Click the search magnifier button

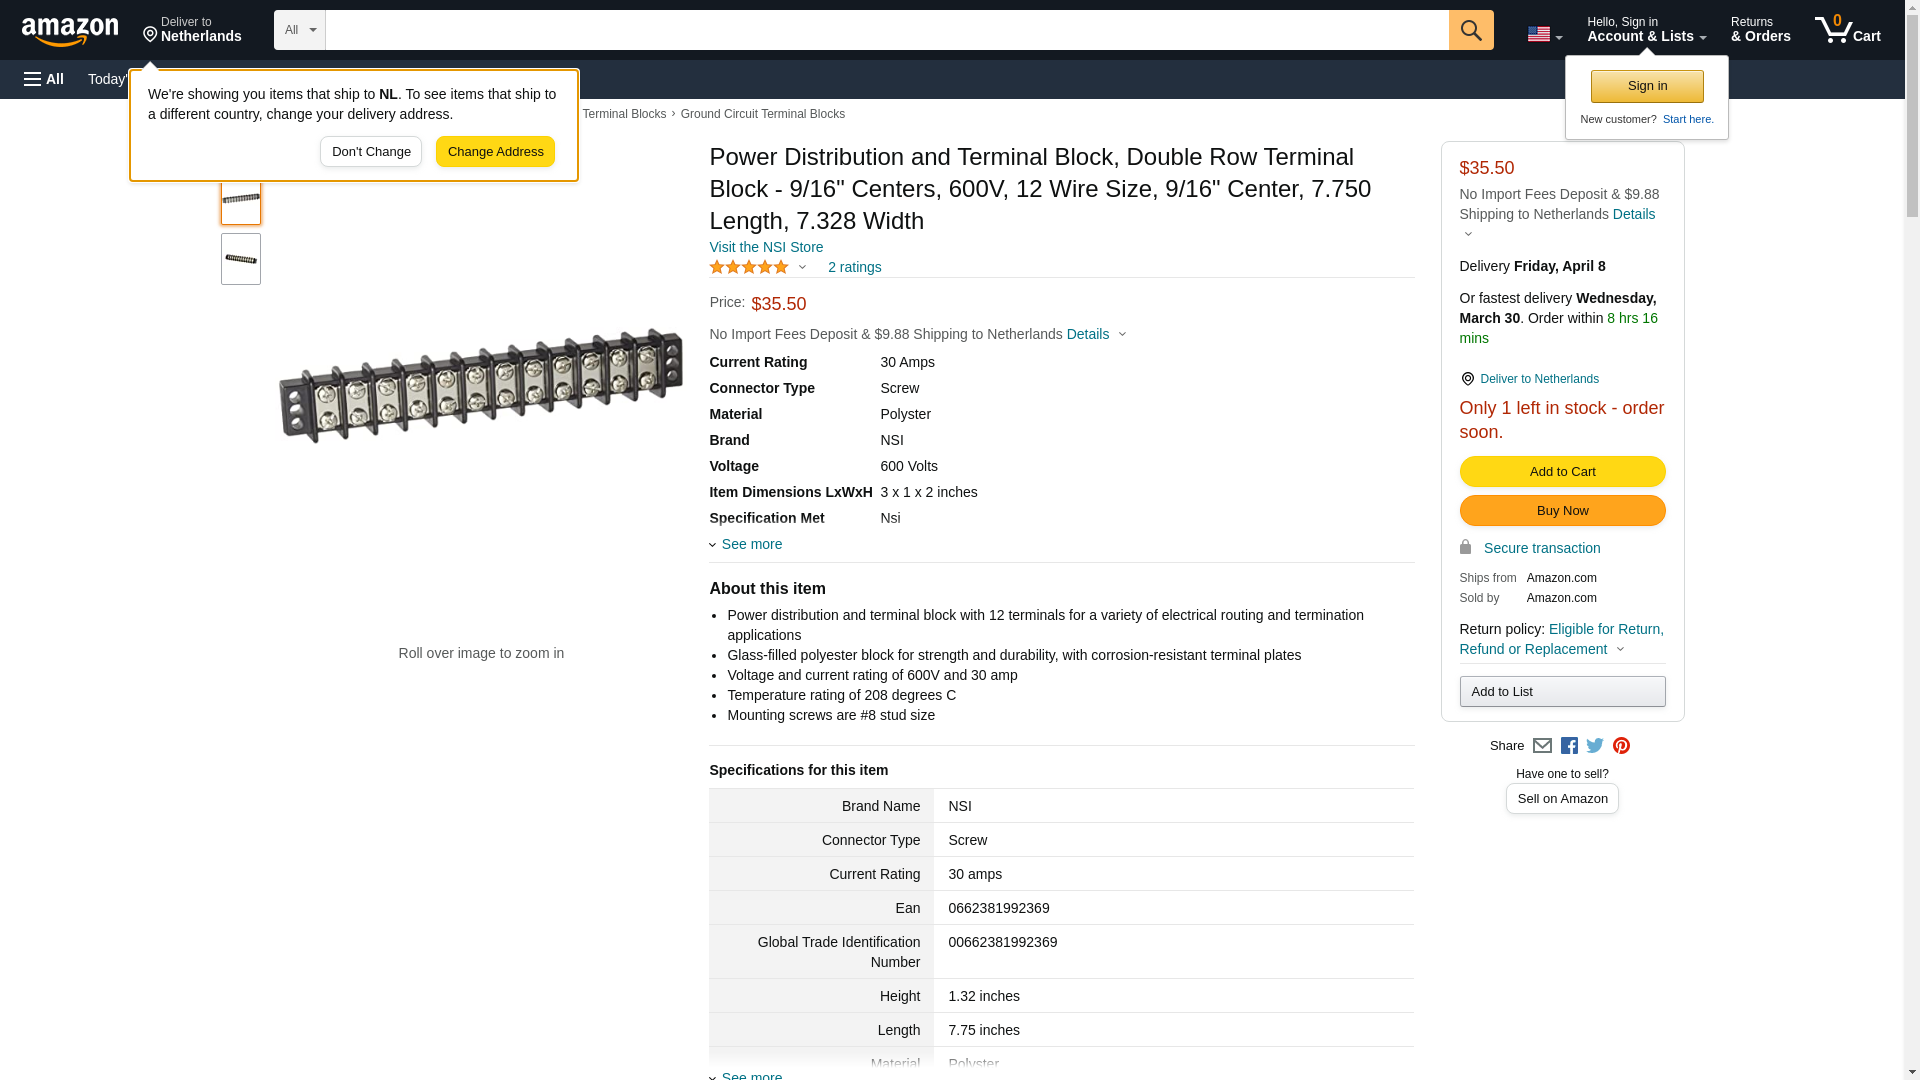1470,30
